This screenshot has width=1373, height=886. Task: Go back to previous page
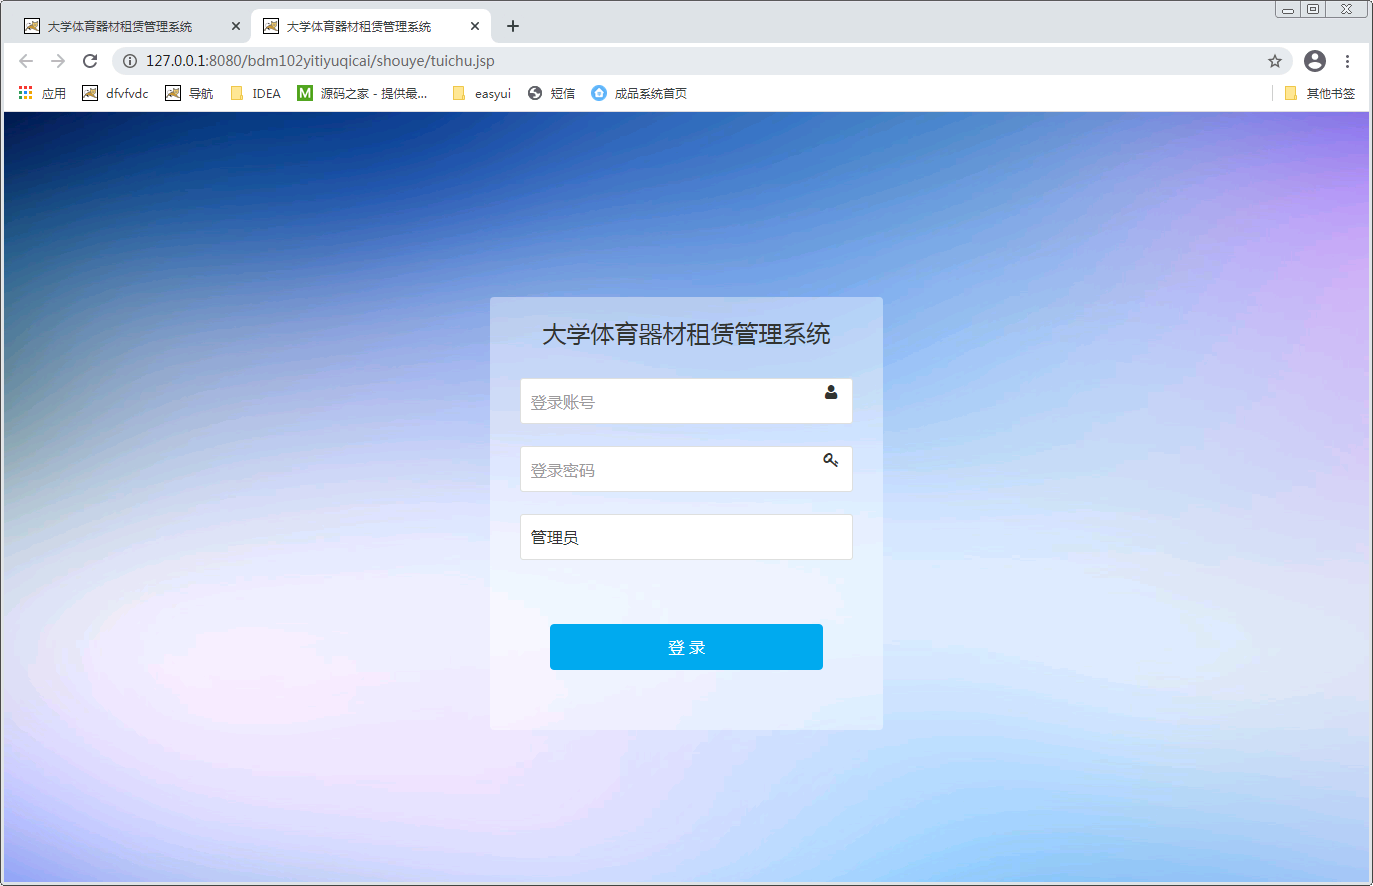[26, 61]
